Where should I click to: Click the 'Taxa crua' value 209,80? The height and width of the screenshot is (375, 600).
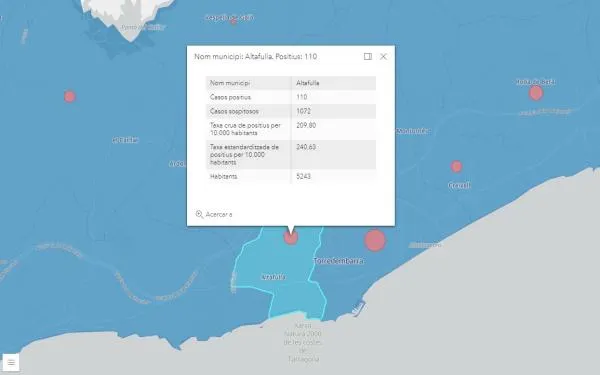306,126
